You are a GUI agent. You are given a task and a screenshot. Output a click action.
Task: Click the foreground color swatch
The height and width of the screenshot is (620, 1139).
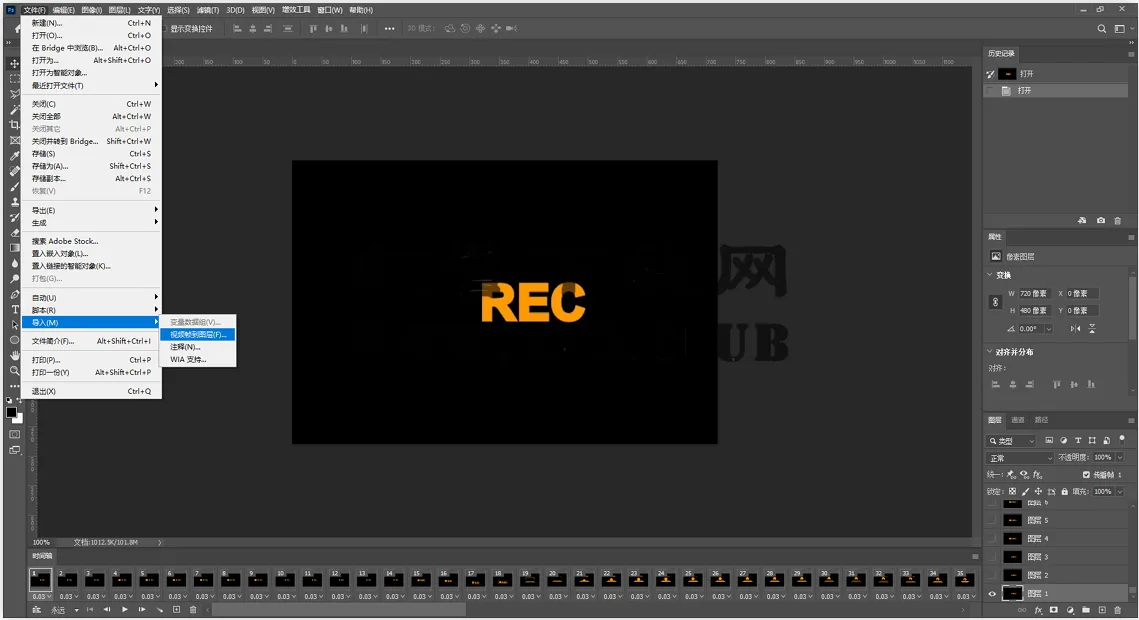(x=12, y=412)
